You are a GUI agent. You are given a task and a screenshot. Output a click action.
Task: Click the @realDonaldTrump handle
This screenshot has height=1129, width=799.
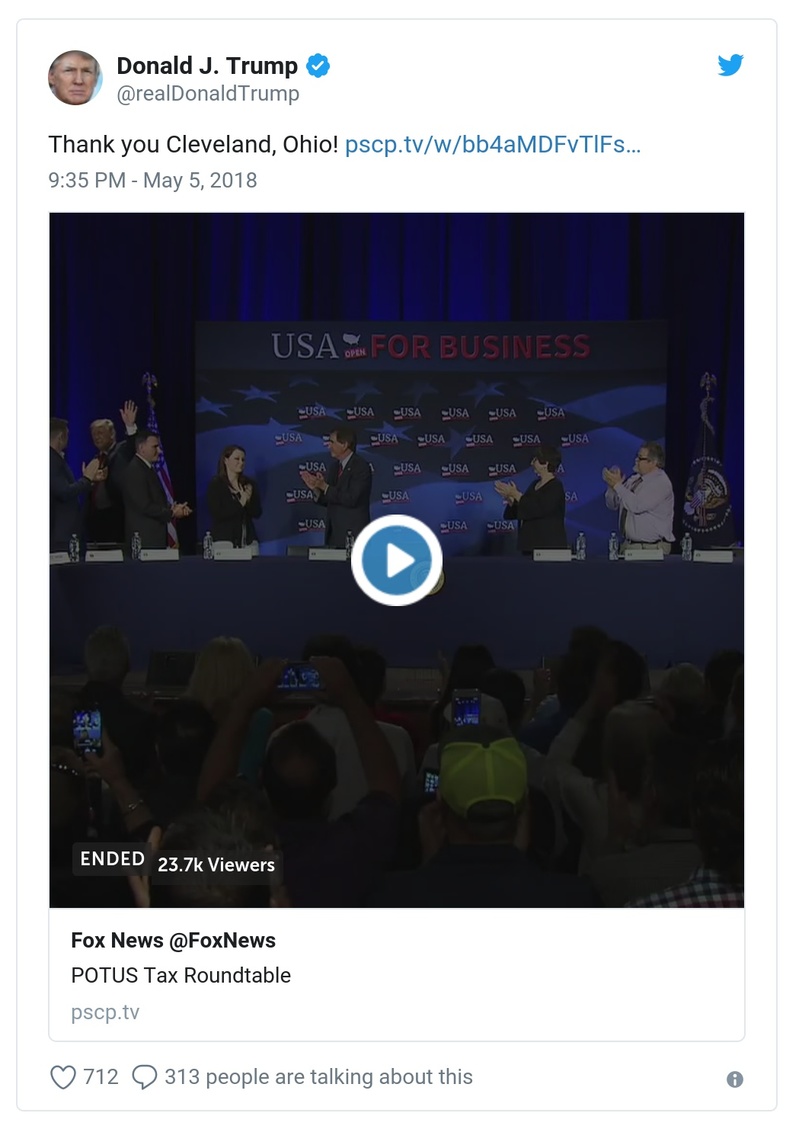(207, 93)
